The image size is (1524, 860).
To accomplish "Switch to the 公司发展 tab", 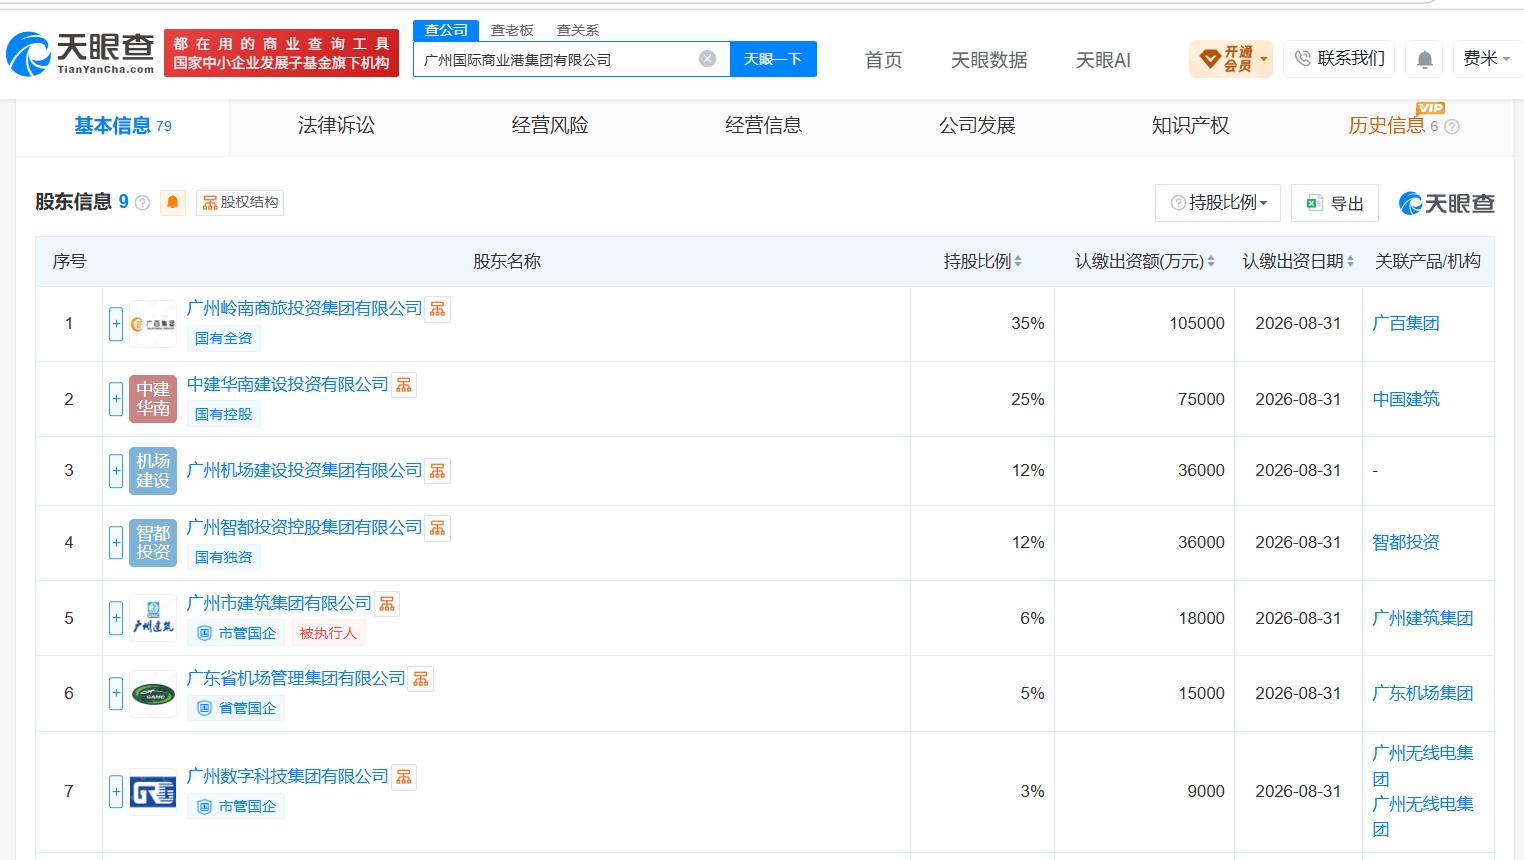I will tap(977, 126).
